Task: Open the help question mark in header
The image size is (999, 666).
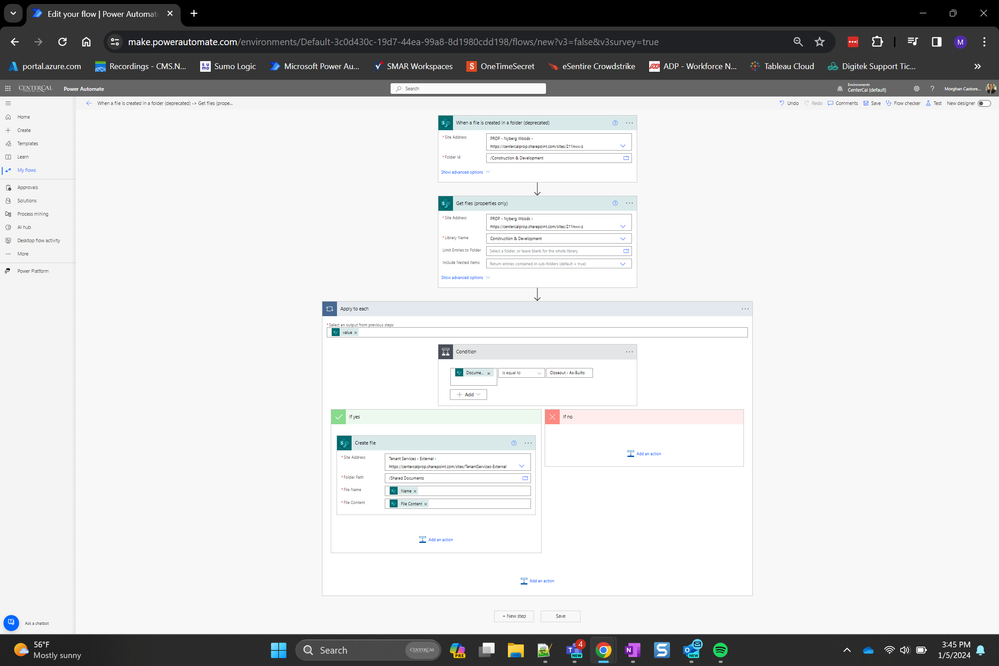Action: coord(932,89)
